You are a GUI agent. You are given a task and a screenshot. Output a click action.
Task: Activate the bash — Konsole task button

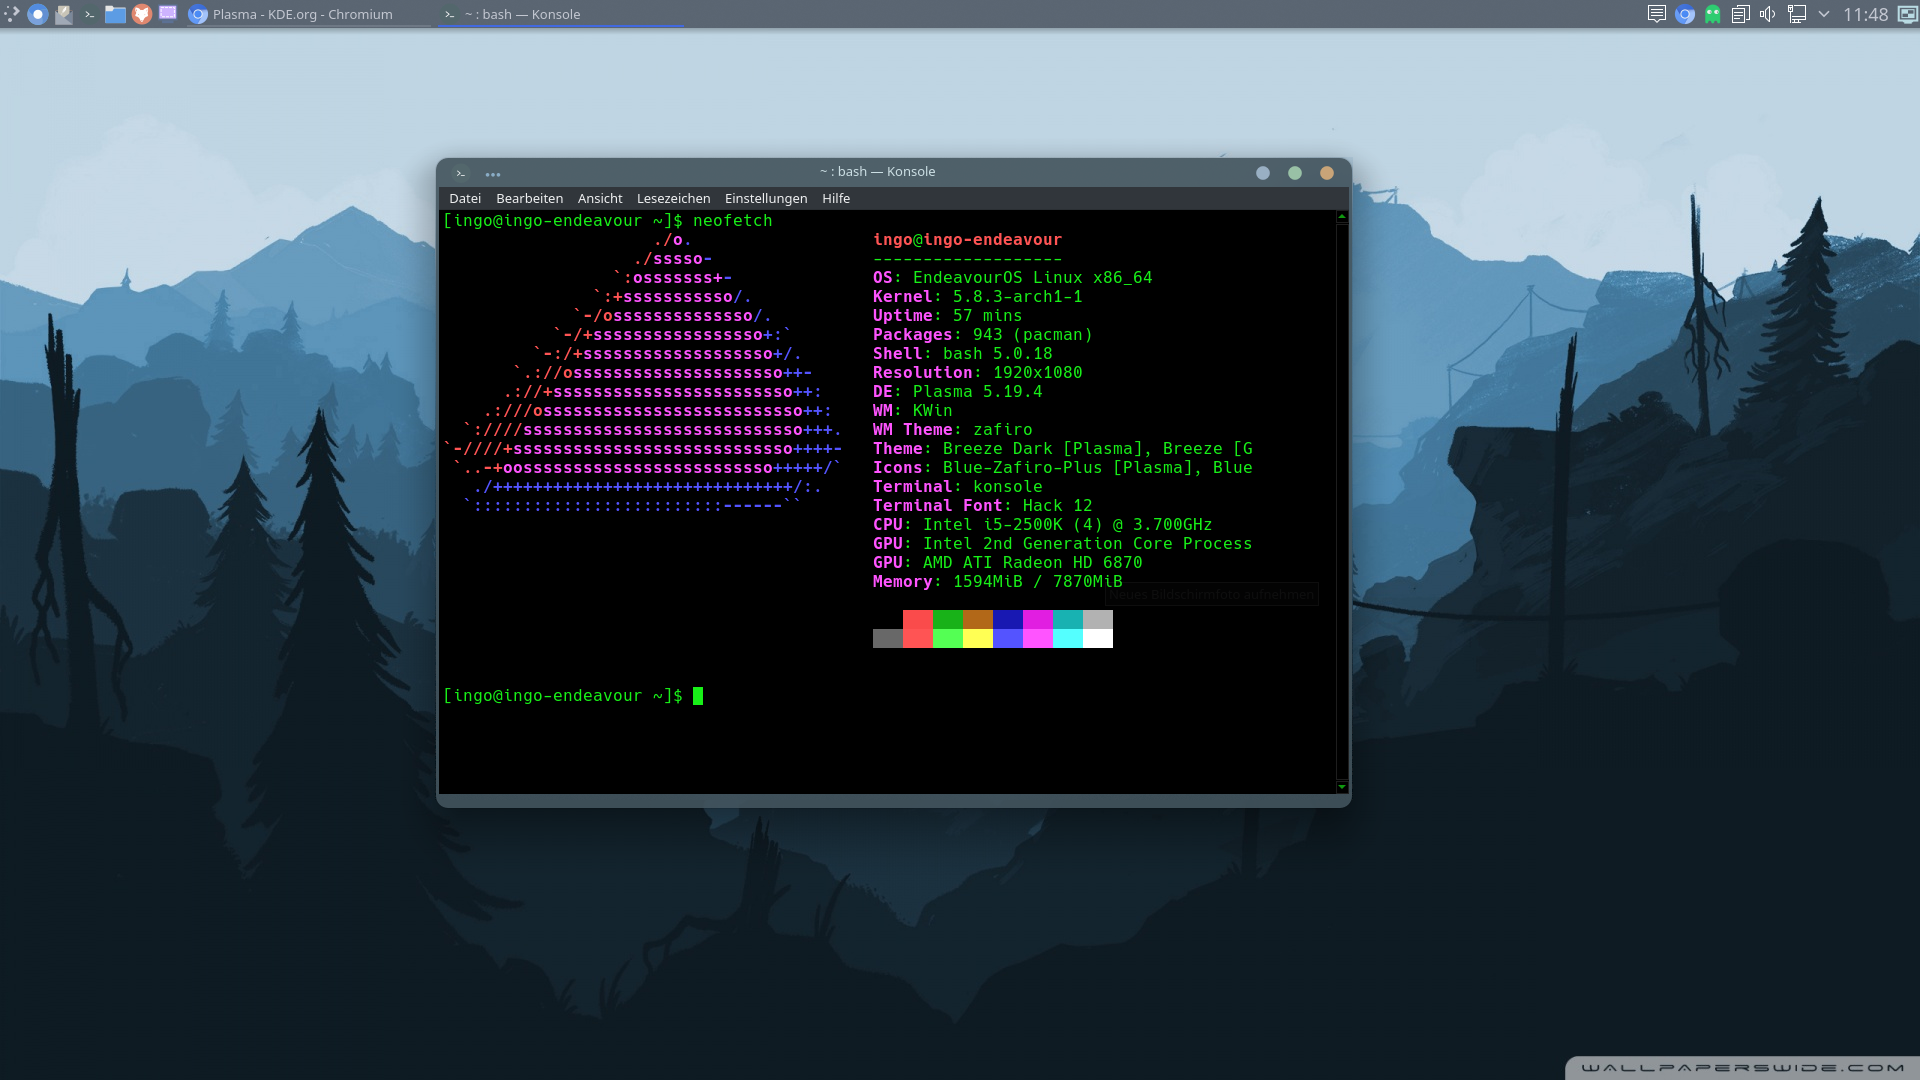tap(560, 14)
